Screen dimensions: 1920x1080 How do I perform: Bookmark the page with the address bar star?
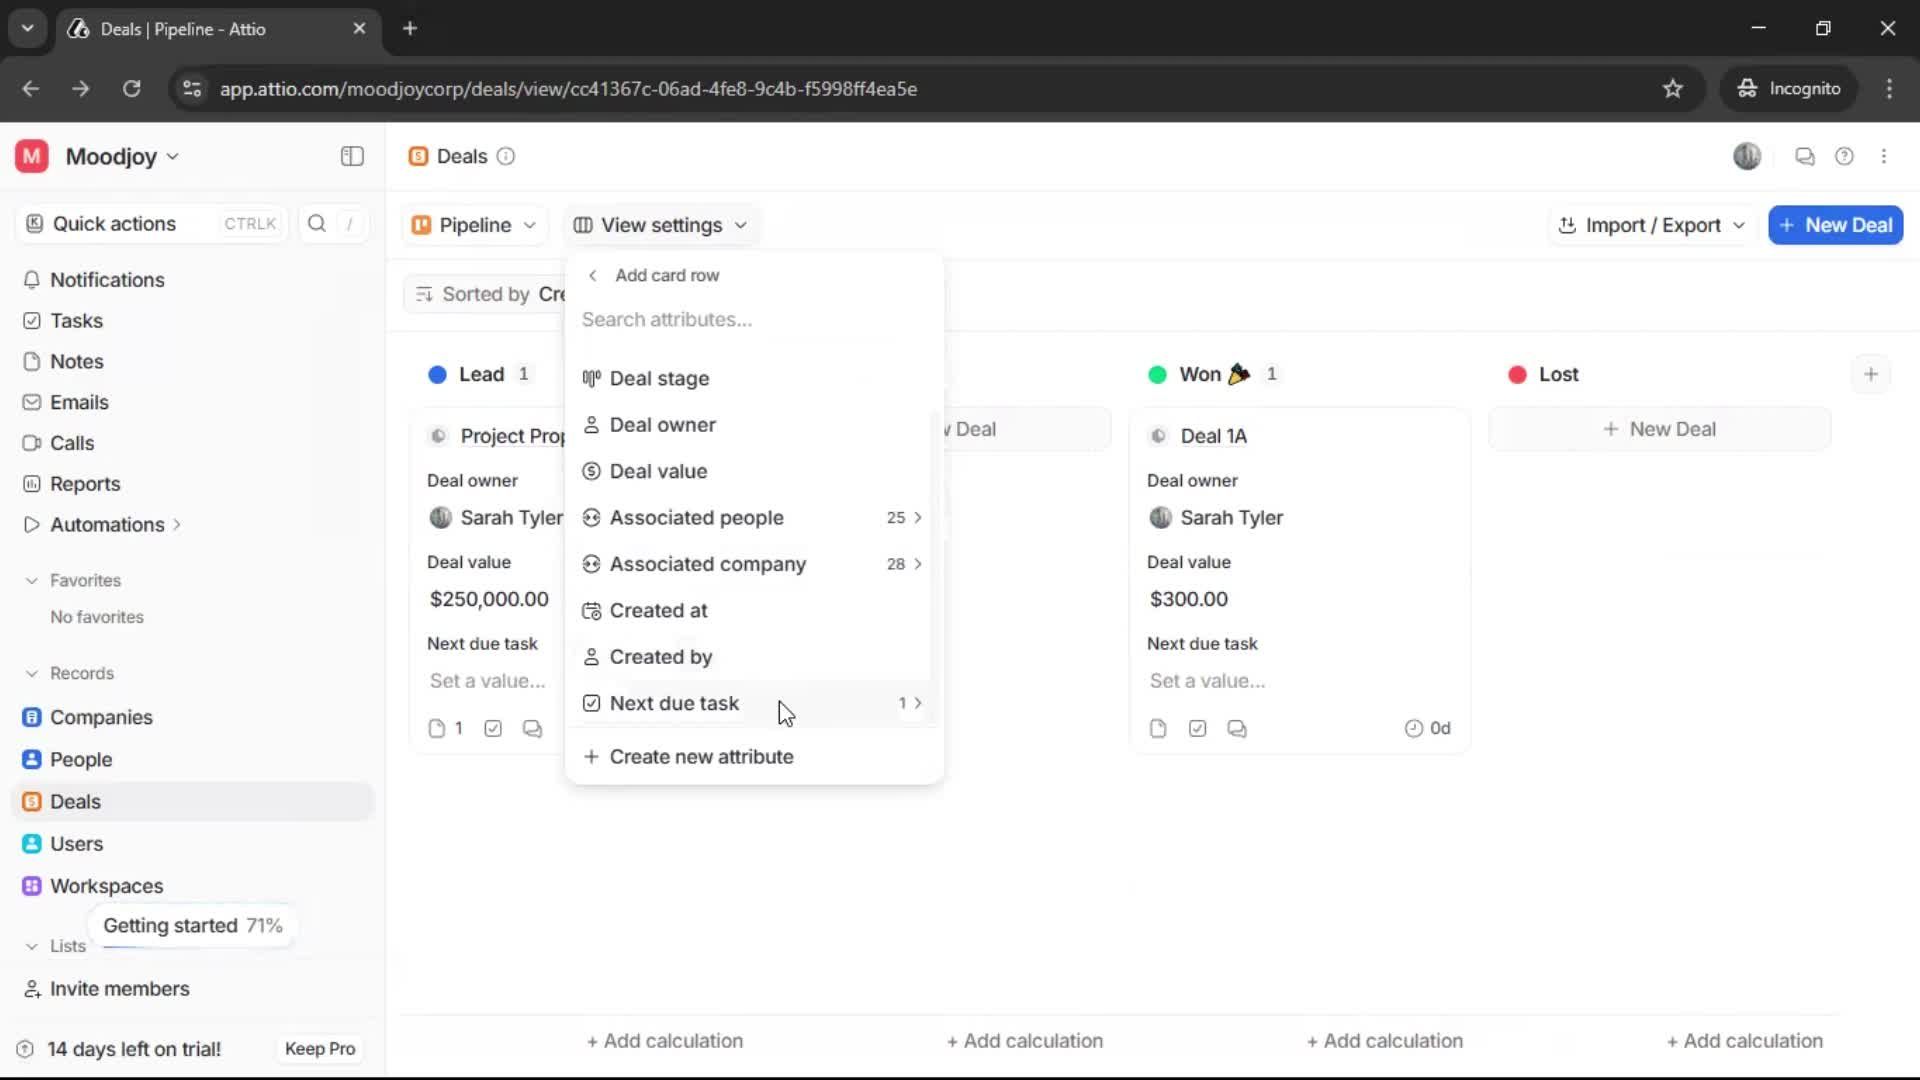tap(1673, 88)
